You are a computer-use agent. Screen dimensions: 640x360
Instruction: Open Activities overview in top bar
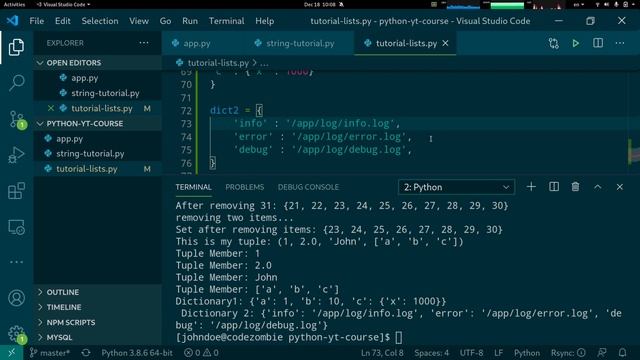(14, 4)
